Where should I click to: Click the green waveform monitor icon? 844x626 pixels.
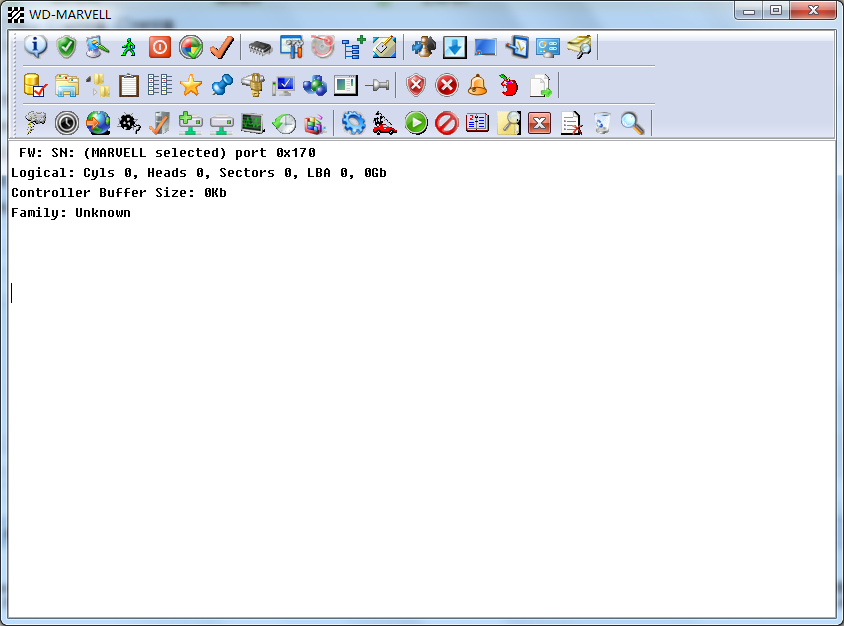[252, 123]
